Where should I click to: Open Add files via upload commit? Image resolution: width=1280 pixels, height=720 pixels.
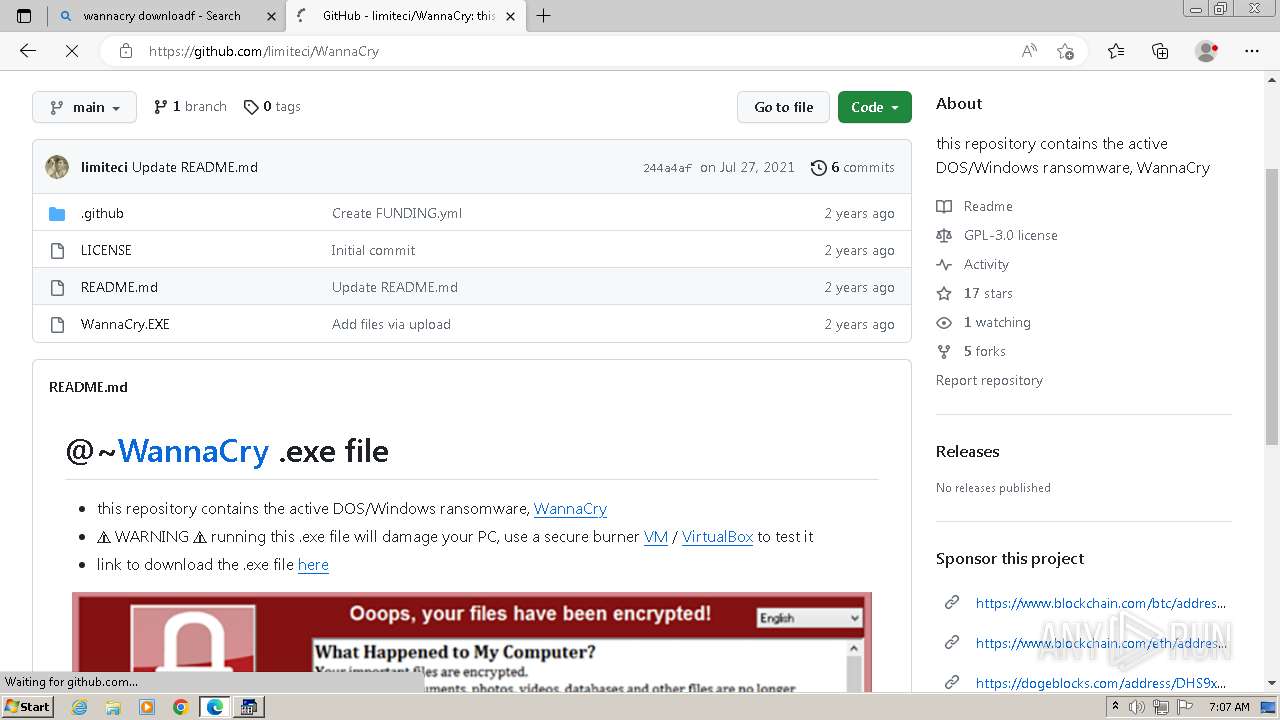pos(391,324)
